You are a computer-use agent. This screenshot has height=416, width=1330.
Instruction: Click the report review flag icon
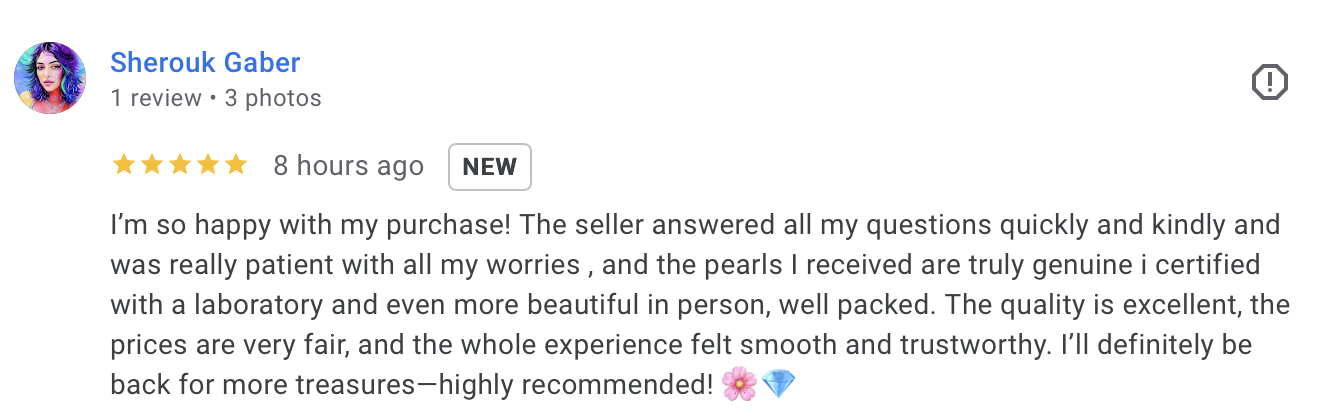coord(1270,81)
